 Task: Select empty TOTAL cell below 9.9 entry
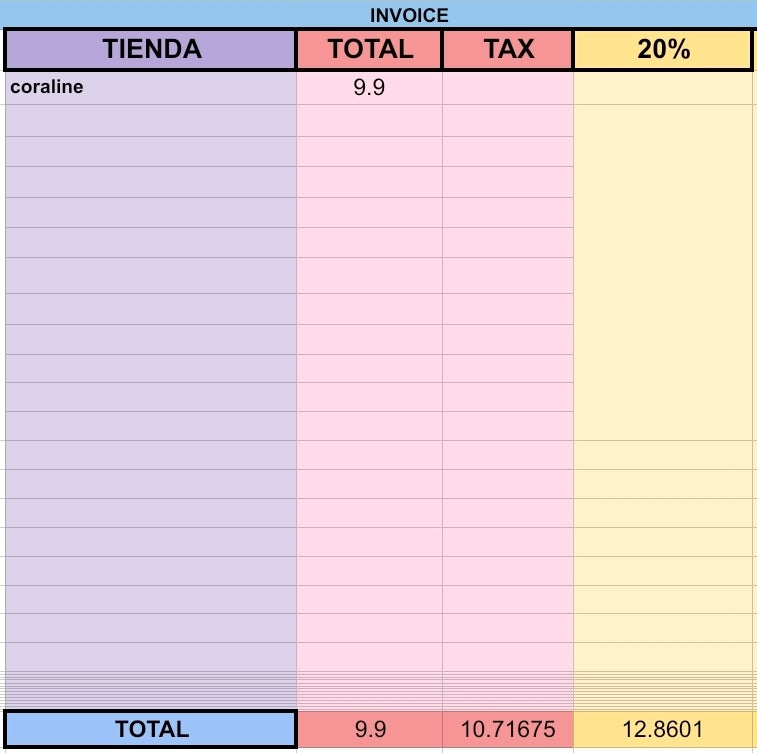point(369,121)
